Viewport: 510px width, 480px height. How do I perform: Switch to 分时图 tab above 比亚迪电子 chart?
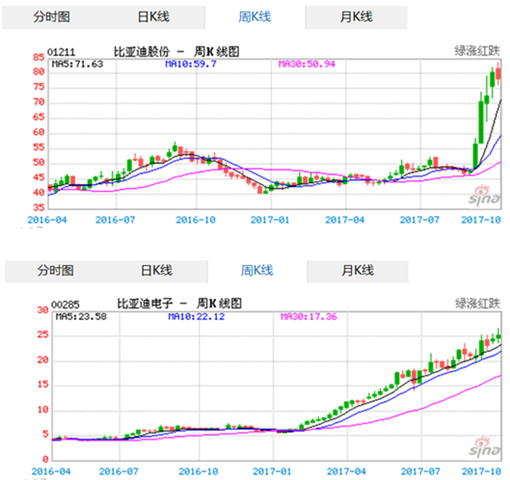55,270
